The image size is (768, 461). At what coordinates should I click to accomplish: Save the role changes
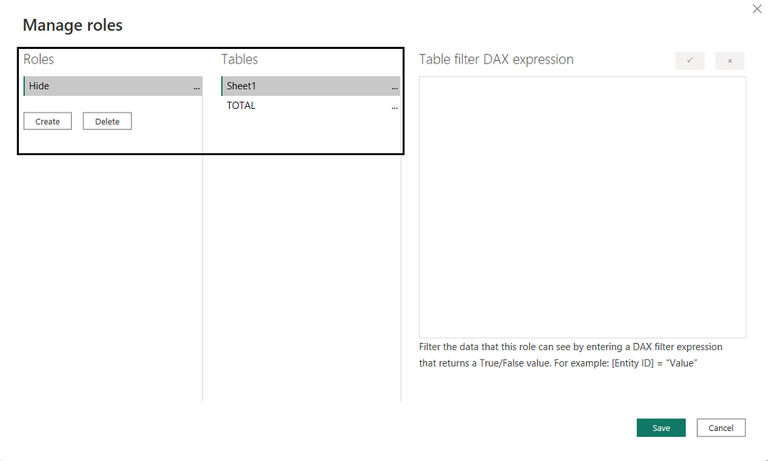[x=661, y=428]
